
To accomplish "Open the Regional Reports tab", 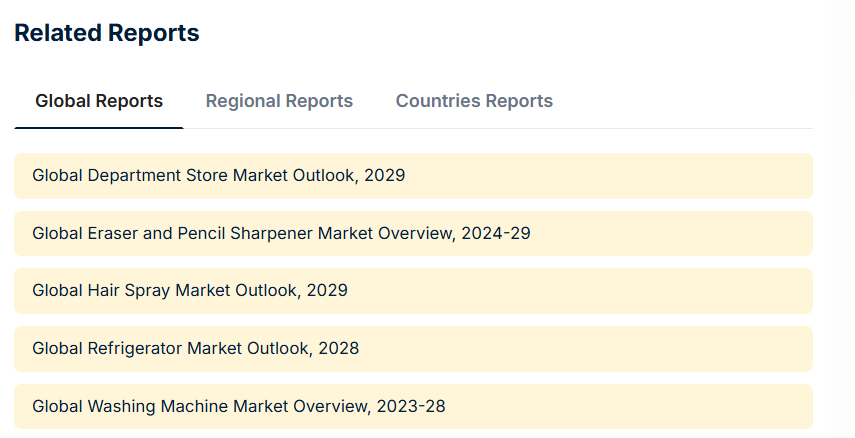I will click(279, 101).
